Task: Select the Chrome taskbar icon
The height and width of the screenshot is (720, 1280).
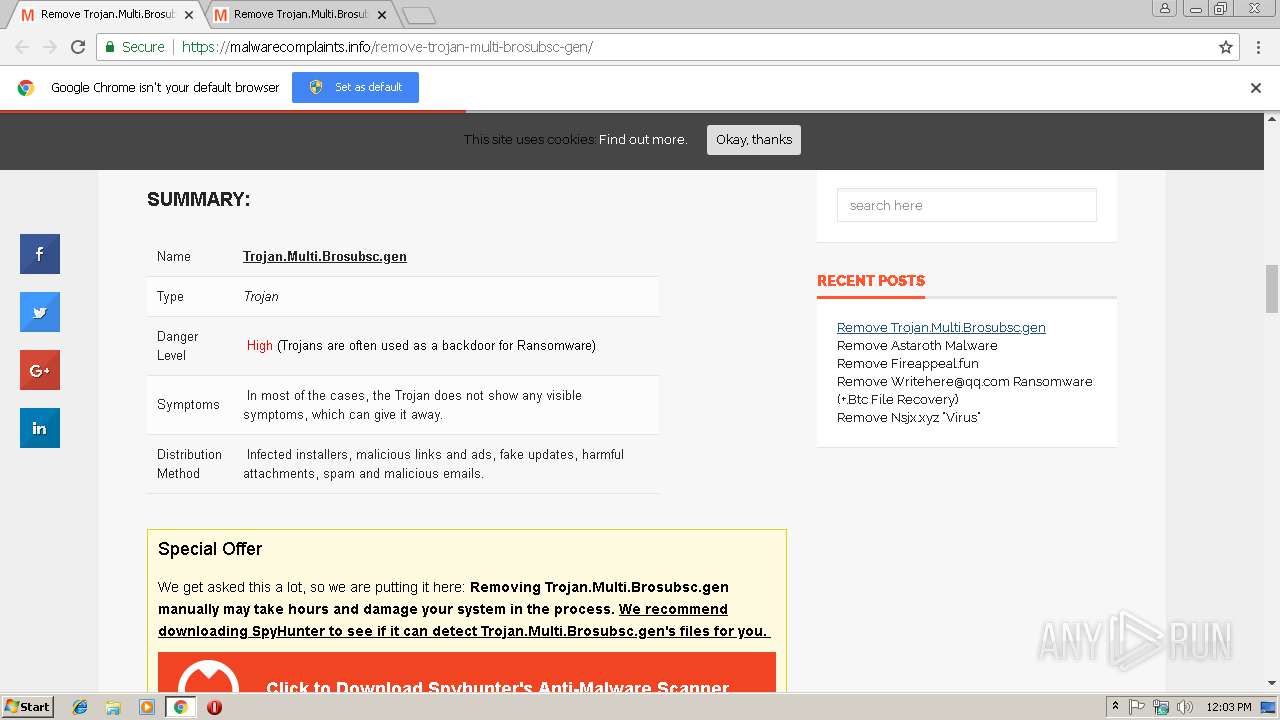Action: [180, 707]
